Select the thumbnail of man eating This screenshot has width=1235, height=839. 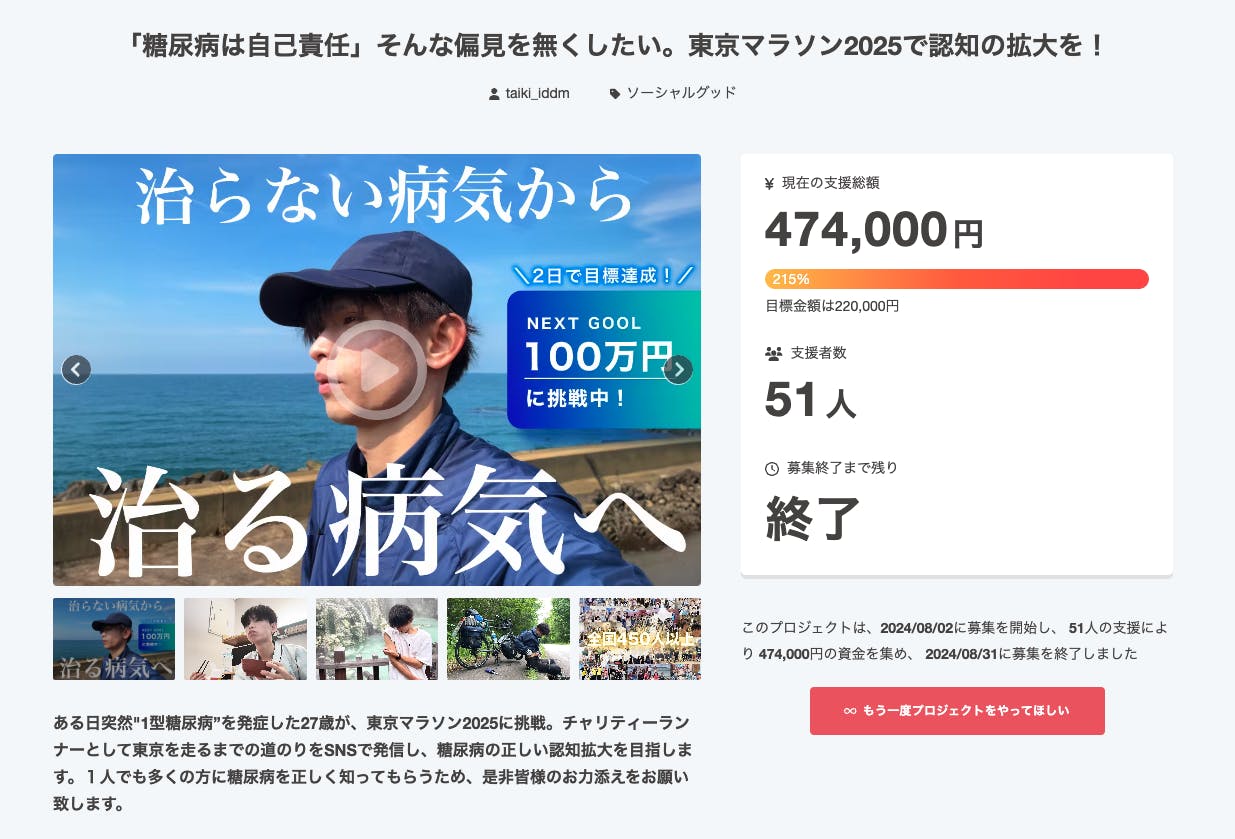point(245,639)
